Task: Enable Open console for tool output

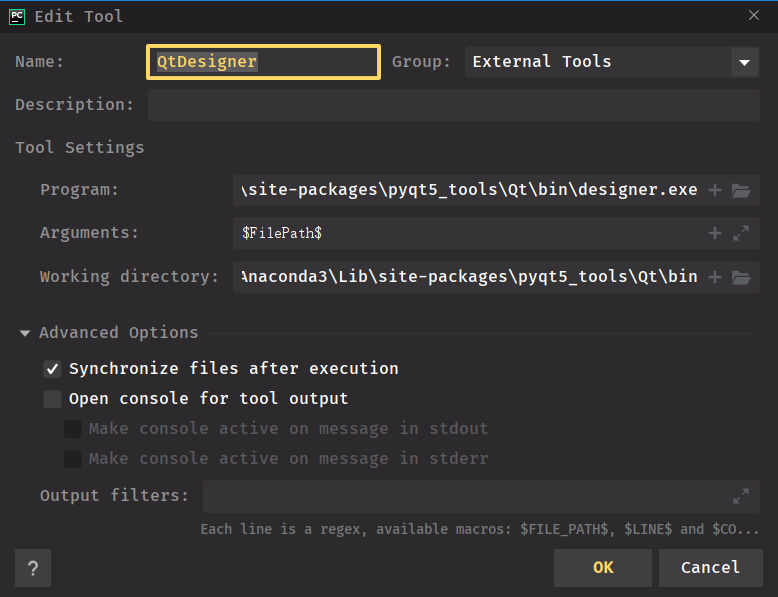Action: coord(53,398)
